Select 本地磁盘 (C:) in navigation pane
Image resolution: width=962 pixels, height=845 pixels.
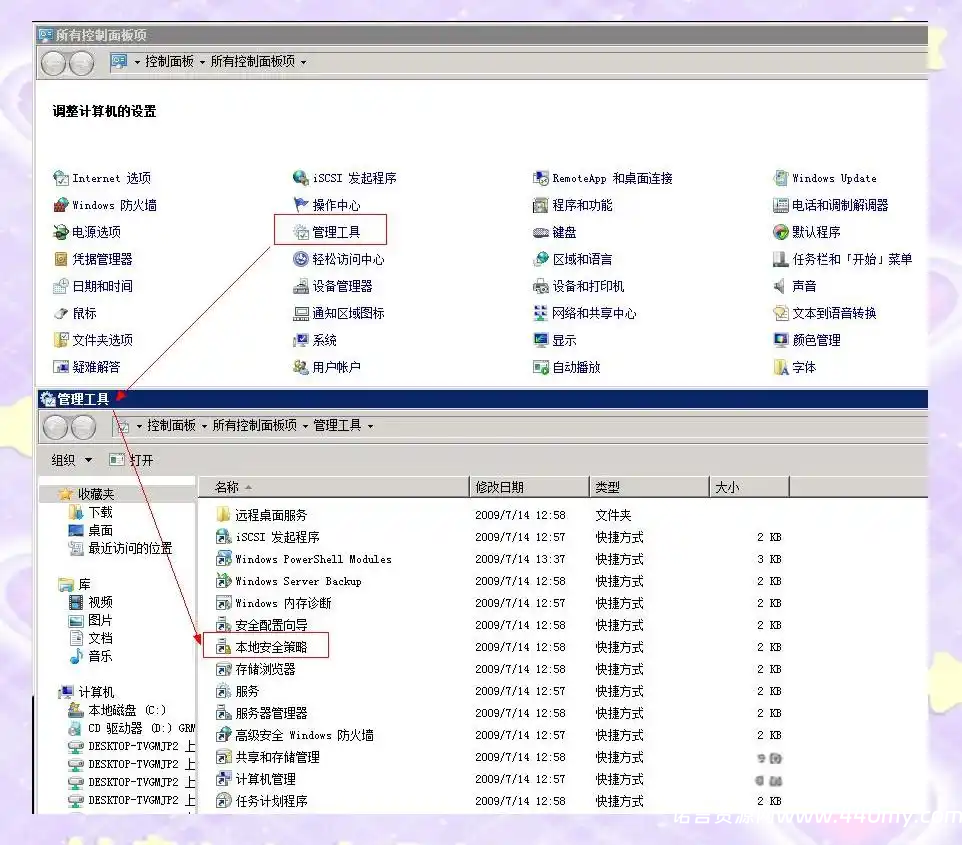coord(117,711)
